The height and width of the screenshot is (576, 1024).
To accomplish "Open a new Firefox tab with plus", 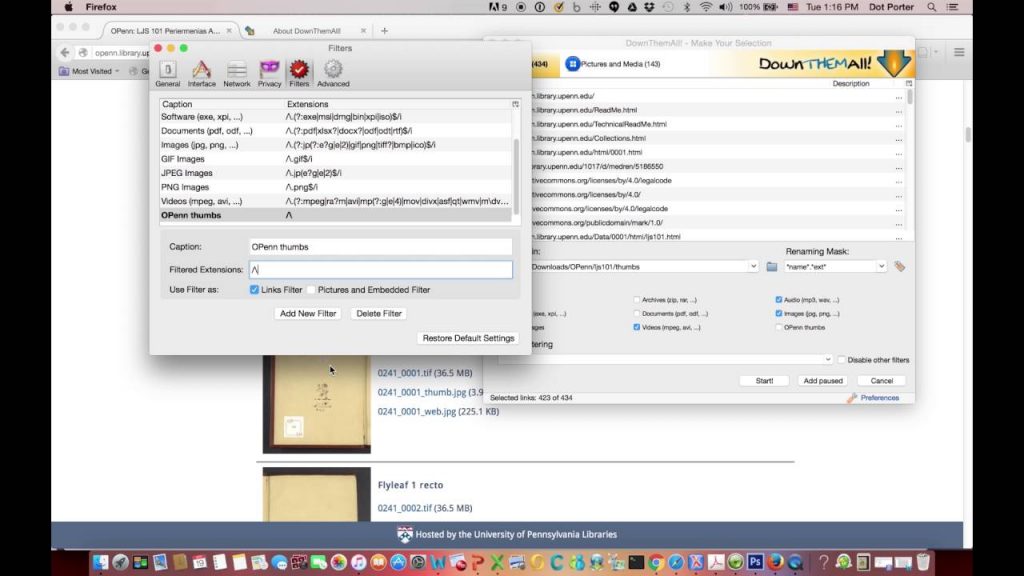I will 384,31.
